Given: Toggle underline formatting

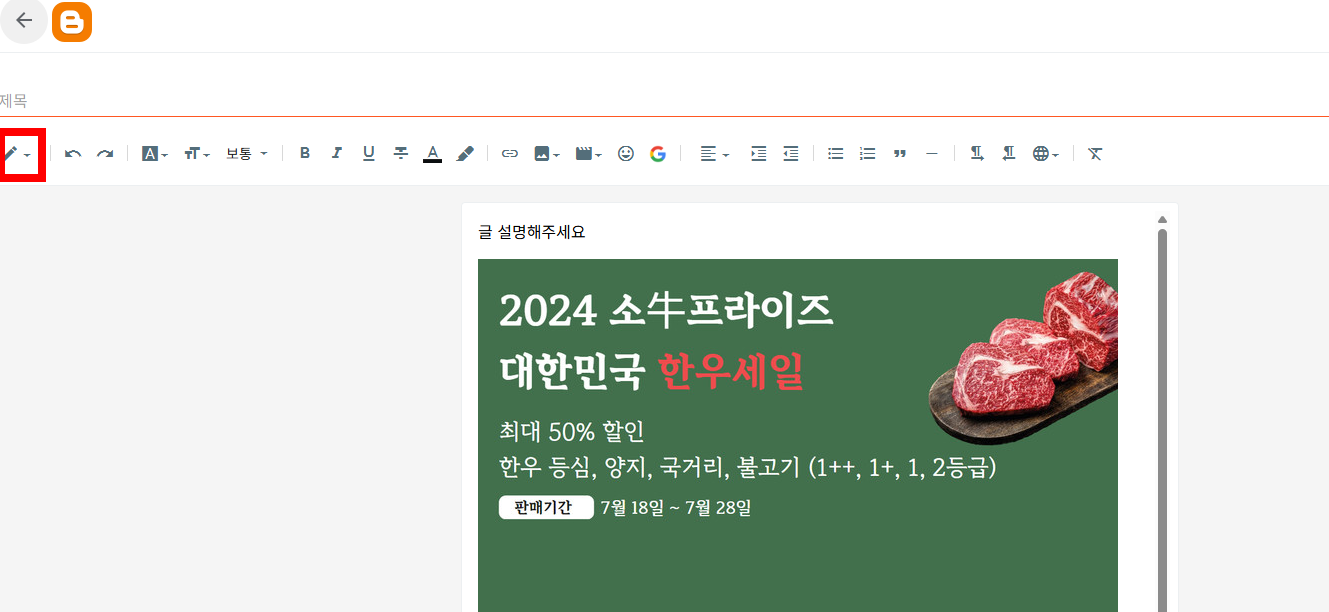Looking at the screenshot, I should [369, 154].
